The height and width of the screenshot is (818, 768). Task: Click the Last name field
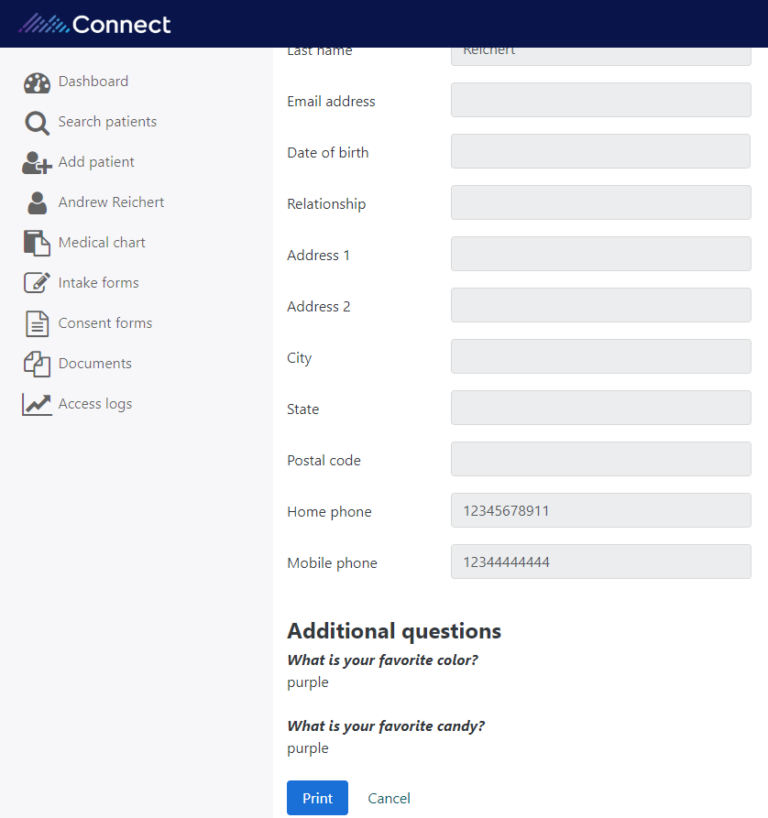(601, 56)
